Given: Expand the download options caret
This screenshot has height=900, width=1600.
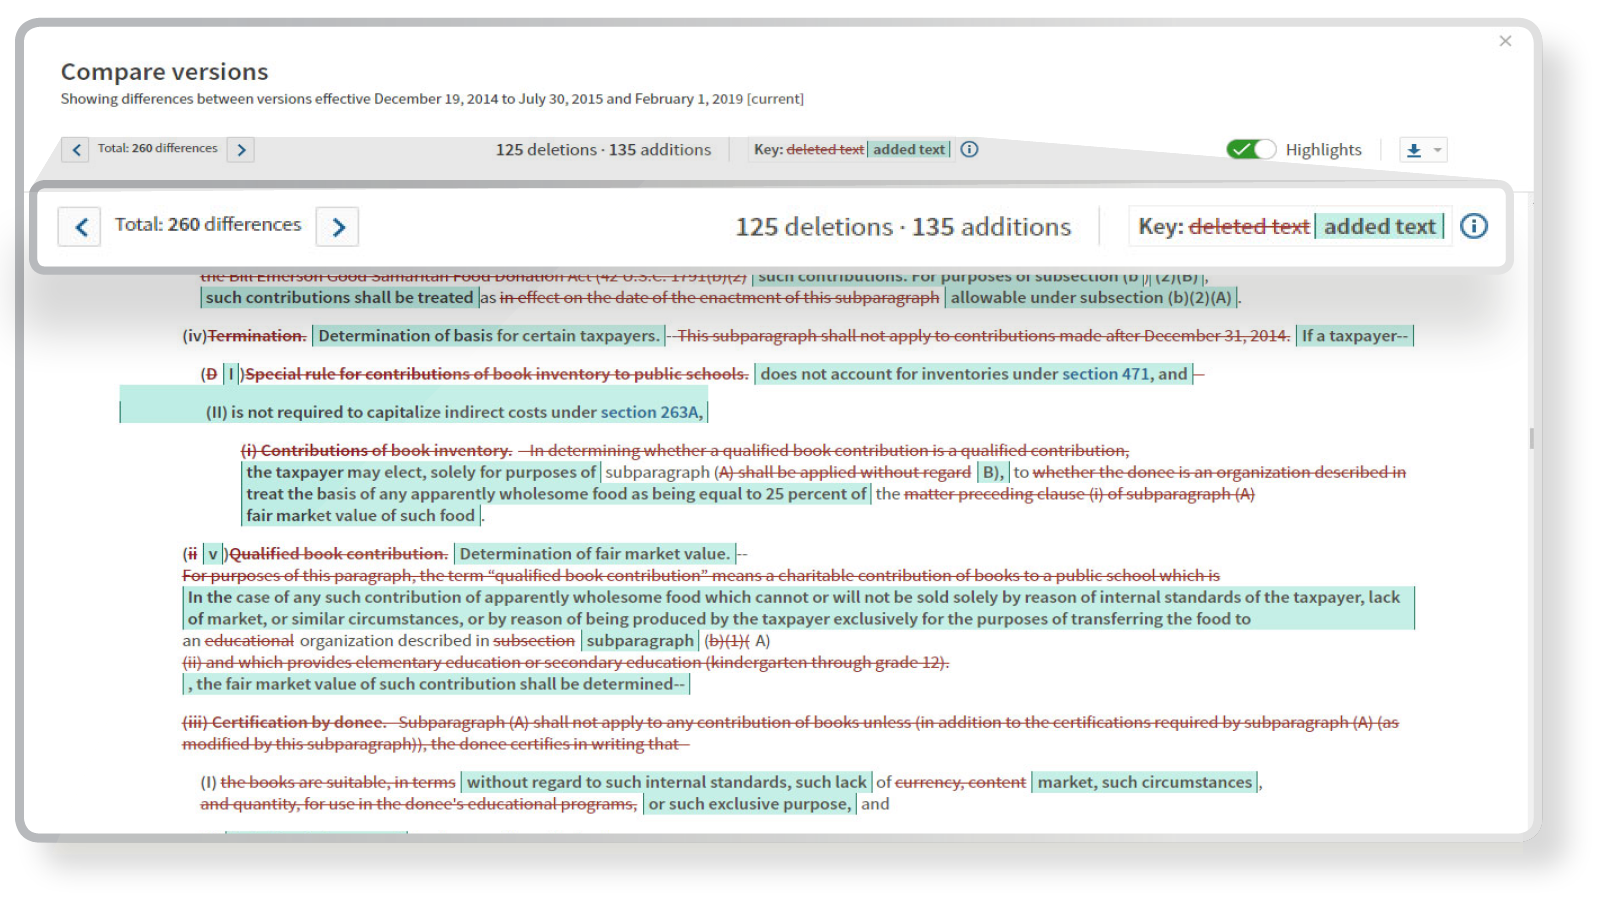Looking at the screenshot, I should (x=1437, y=150).
